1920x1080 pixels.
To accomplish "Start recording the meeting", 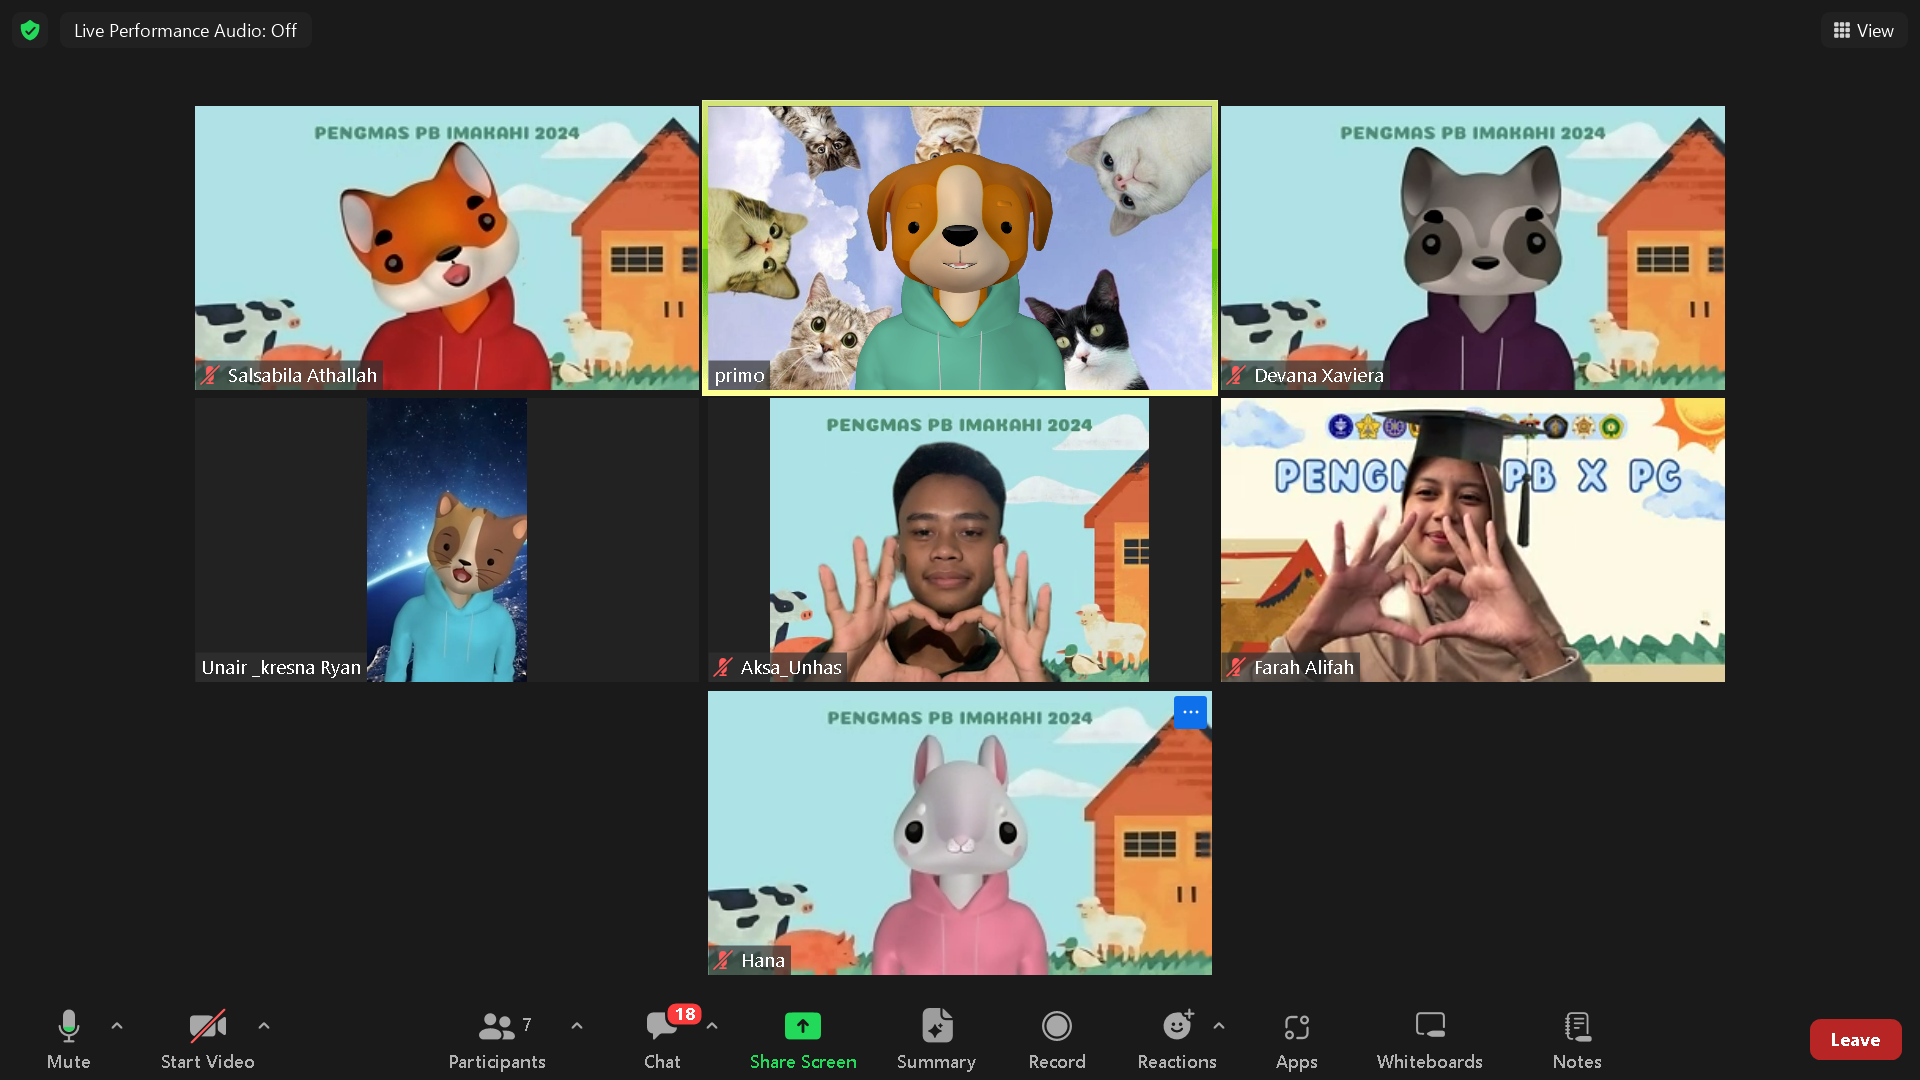I will 1056,1038.
